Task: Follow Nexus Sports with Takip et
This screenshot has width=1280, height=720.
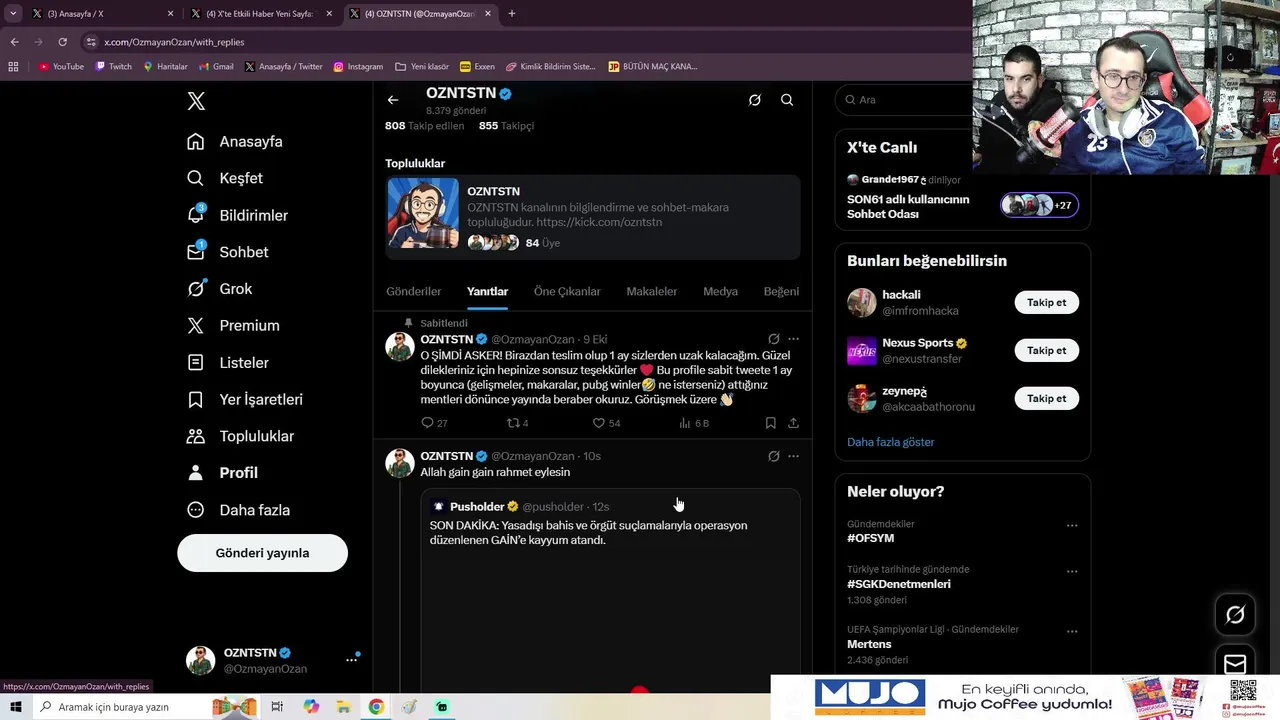Action: click(x=1046, y=351)
